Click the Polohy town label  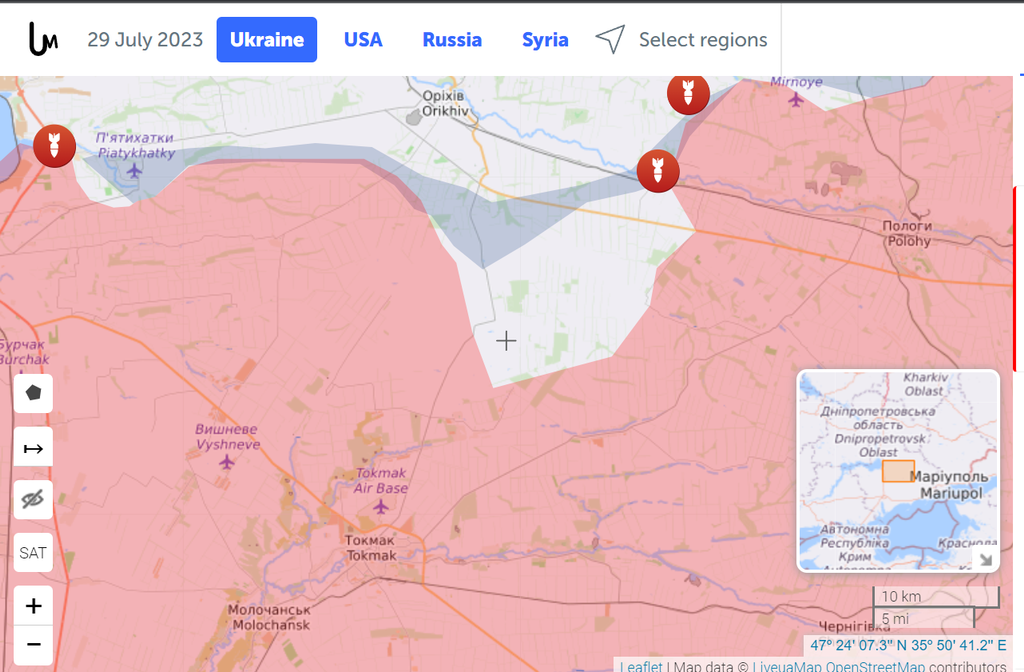907,233
